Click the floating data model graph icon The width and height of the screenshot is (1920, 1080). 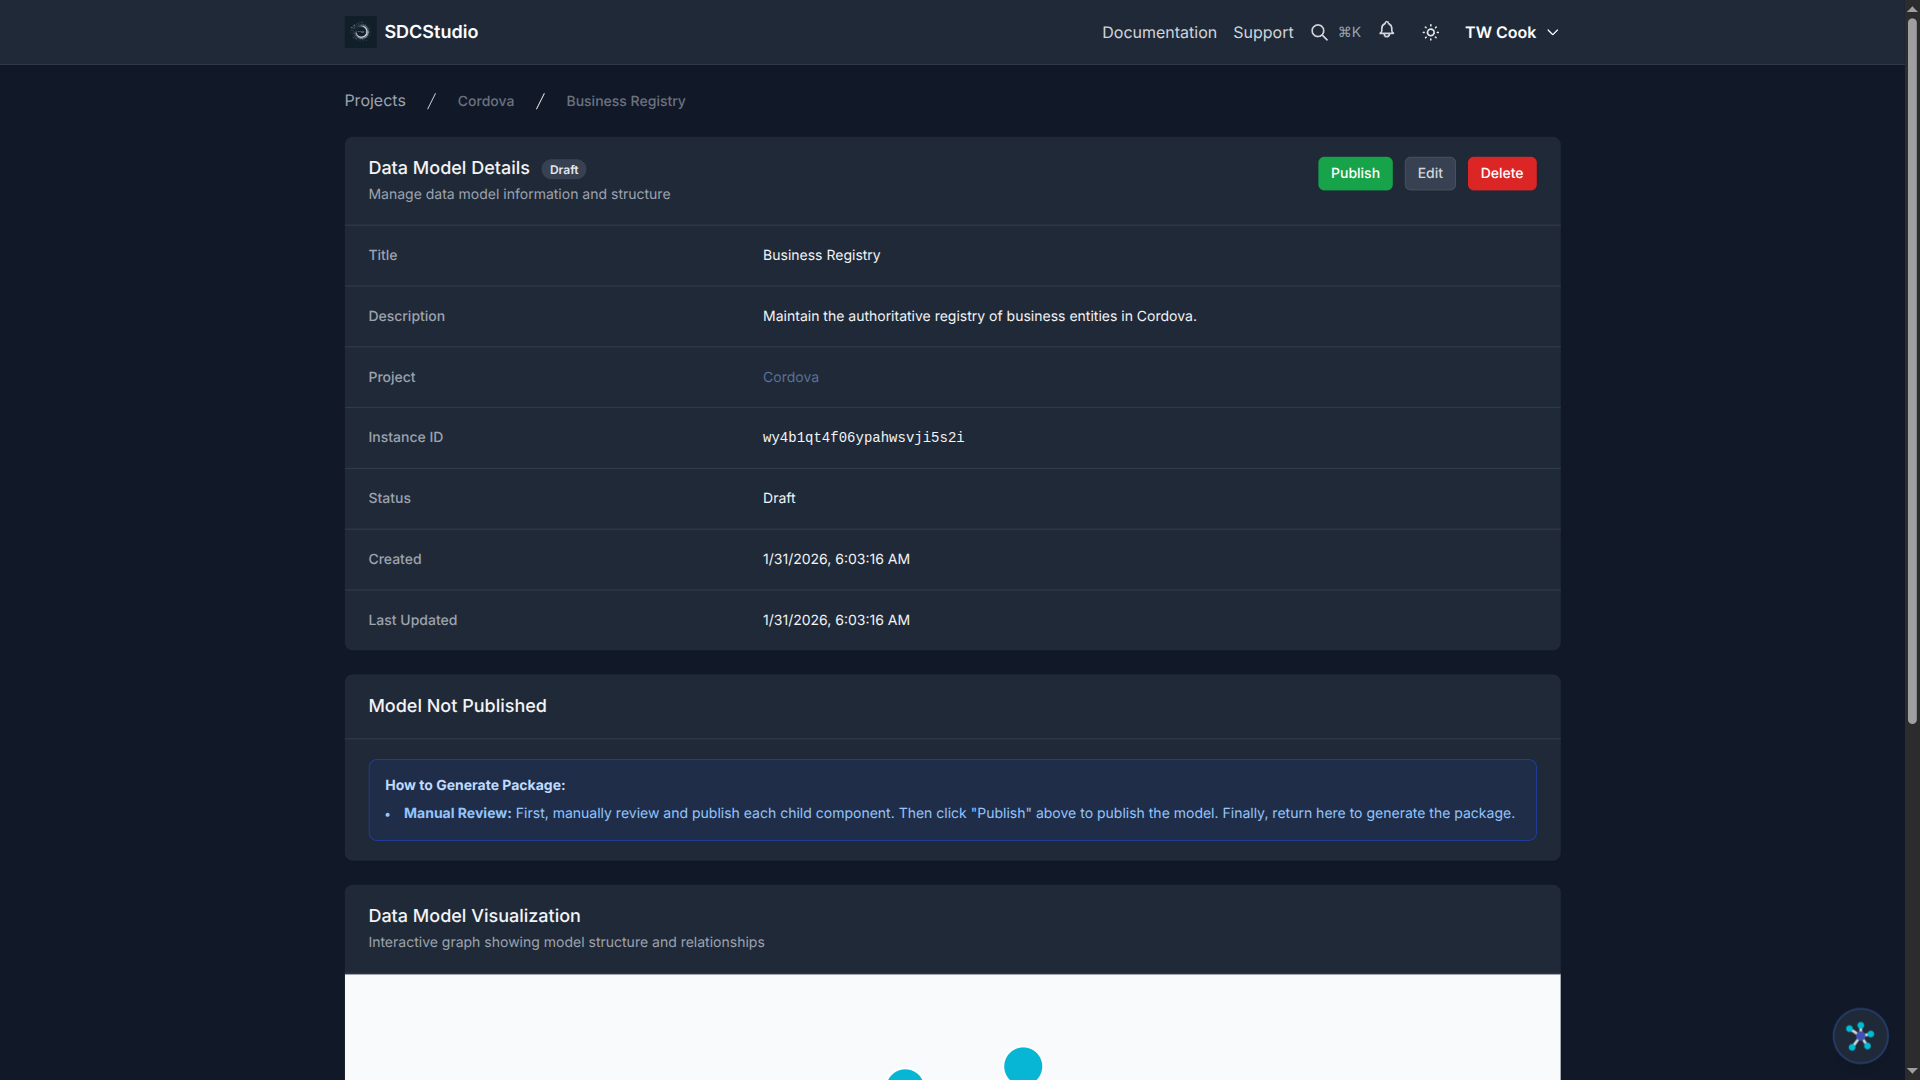tap(1859, 1036)
